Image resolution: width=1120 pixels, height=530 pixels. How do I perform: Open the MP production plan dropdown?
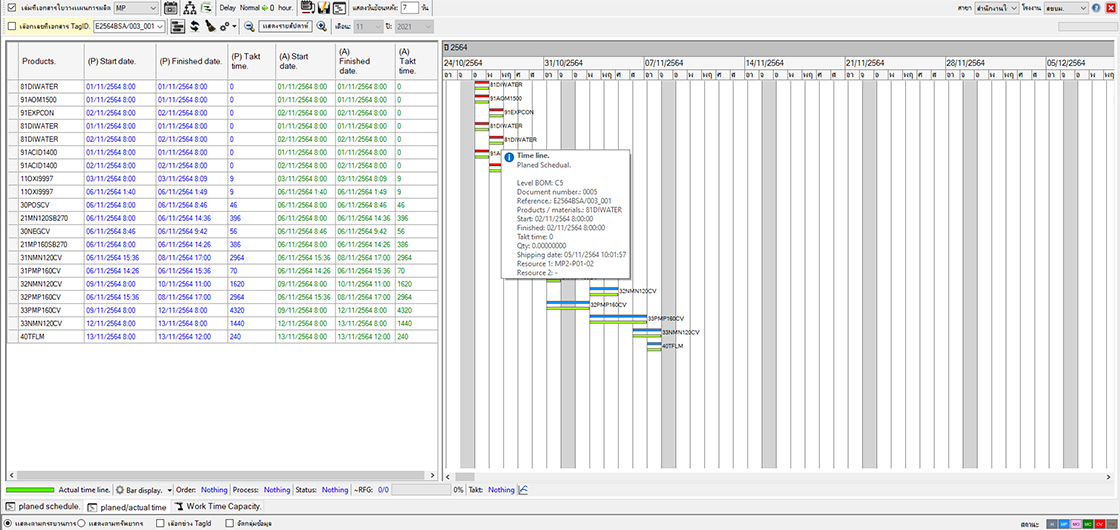[135, 8]
